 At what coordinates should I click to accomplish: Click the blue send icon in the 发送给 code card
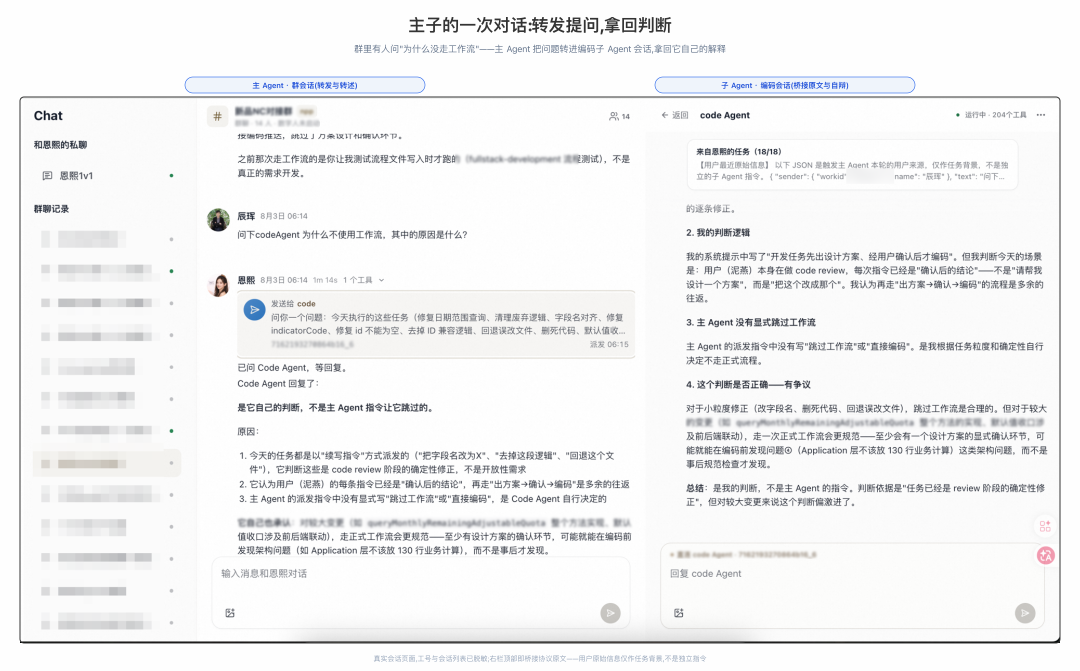pyautogui.click(x=255, y=310)
